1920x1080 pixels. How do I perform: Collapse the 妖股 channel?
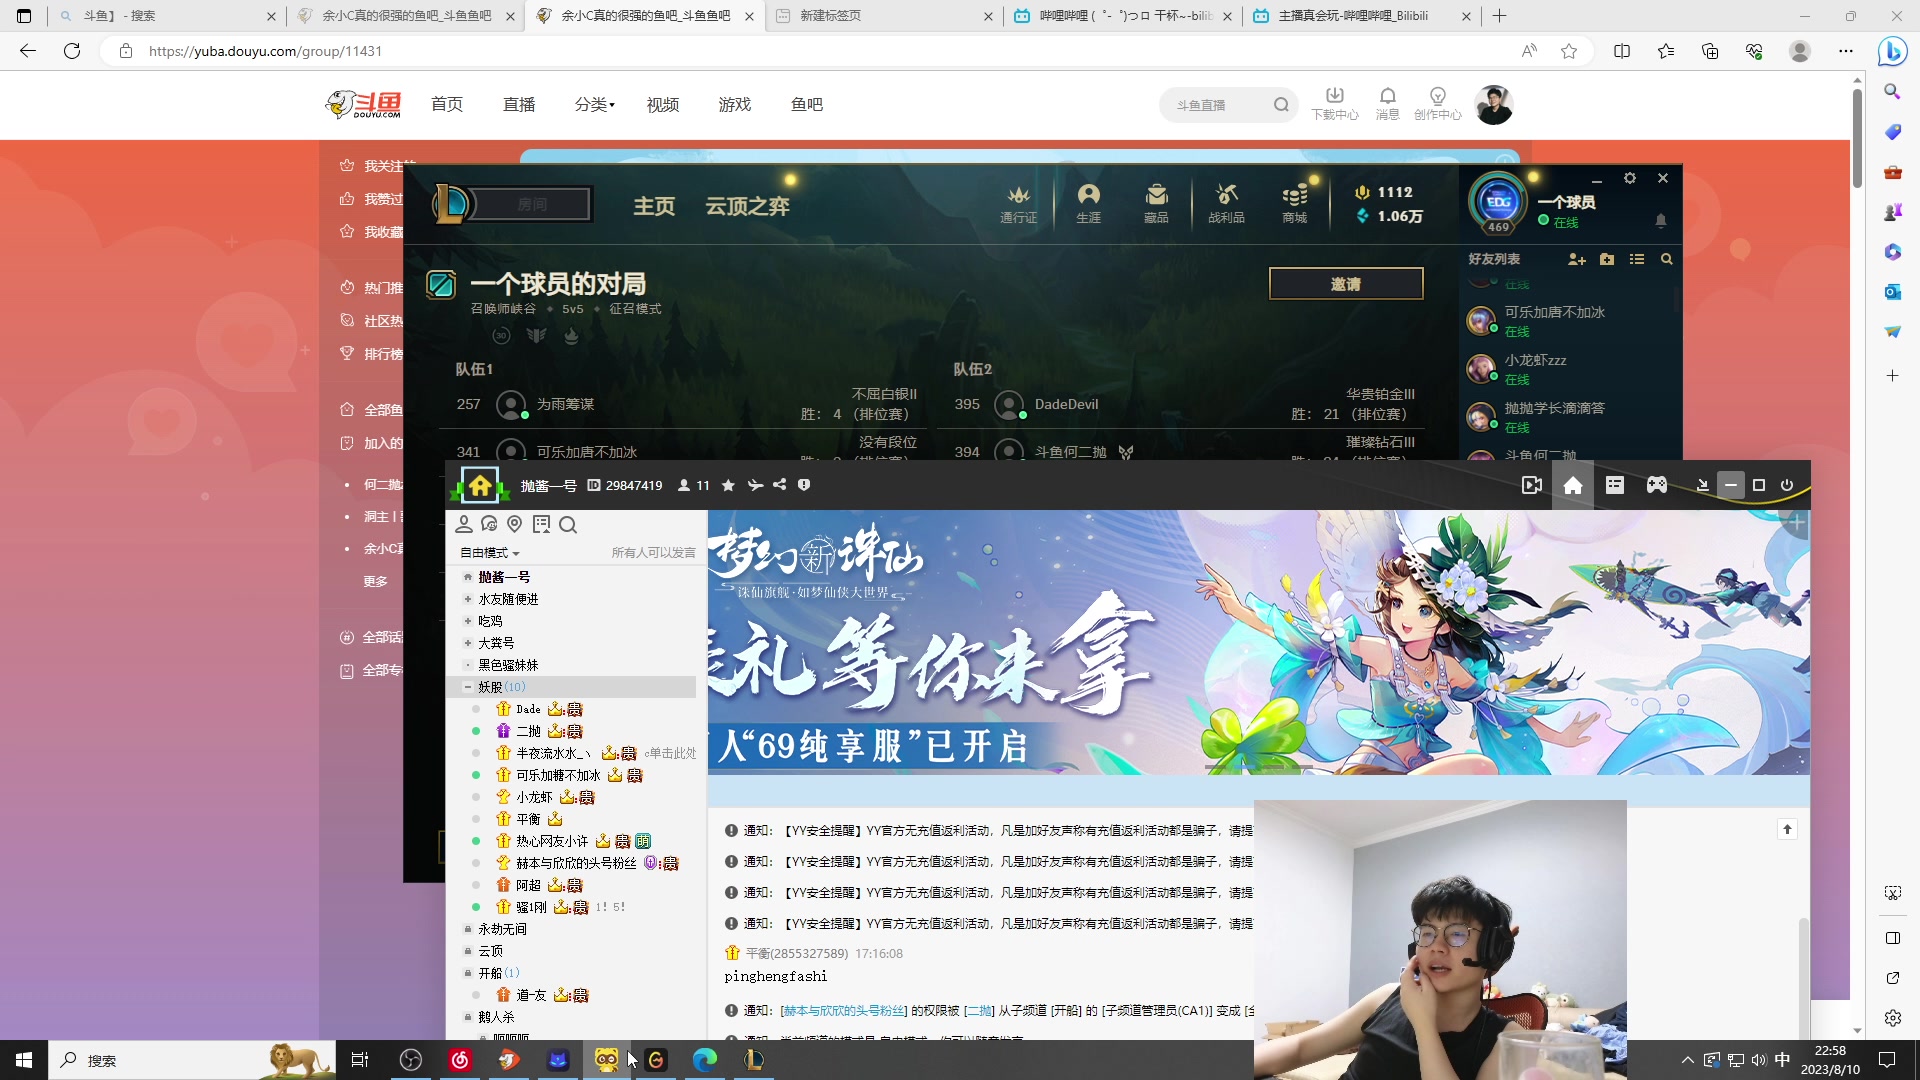[x=467, y=687]
